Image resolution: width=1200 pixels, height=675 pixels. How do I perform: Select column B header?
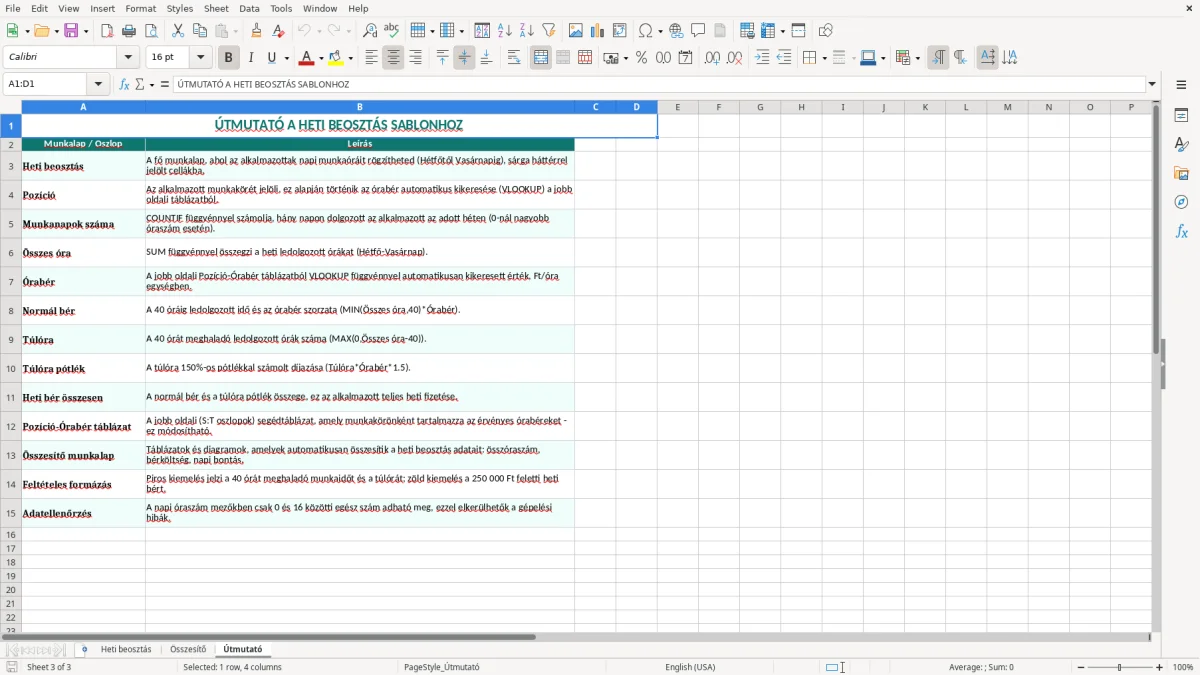pyautogui.click(x=360, y=107)
